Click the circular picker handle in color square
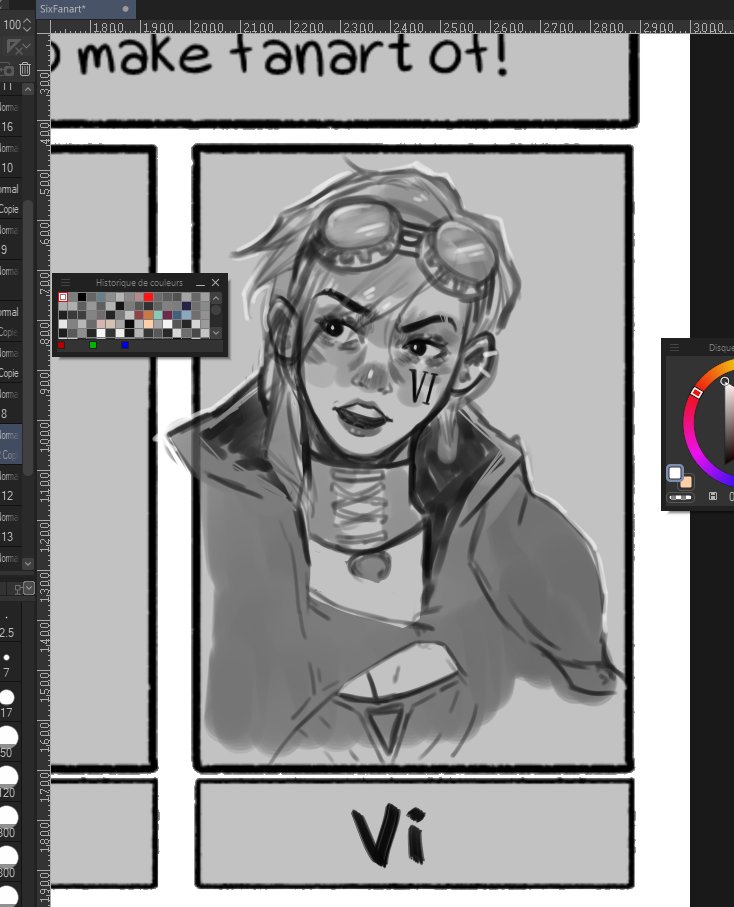The image size is (734, 907). tap(725, 381)
